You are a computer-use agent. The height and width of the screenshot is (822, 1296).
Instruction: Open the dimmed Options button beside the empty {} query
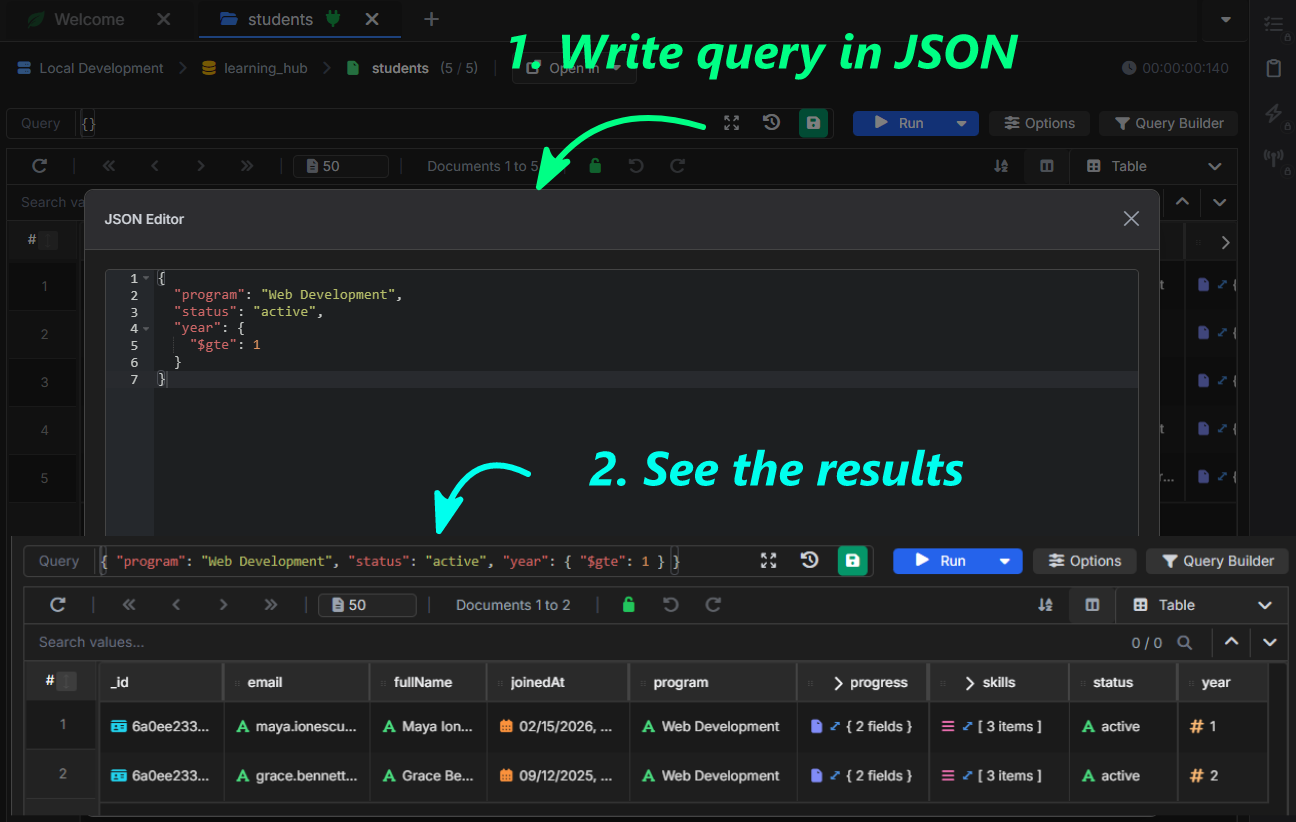point(1039,123)
